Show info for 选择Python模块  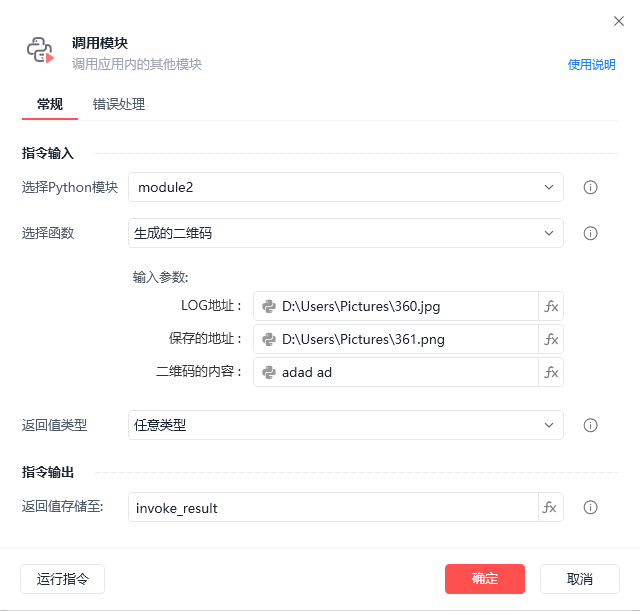point(590,187)
